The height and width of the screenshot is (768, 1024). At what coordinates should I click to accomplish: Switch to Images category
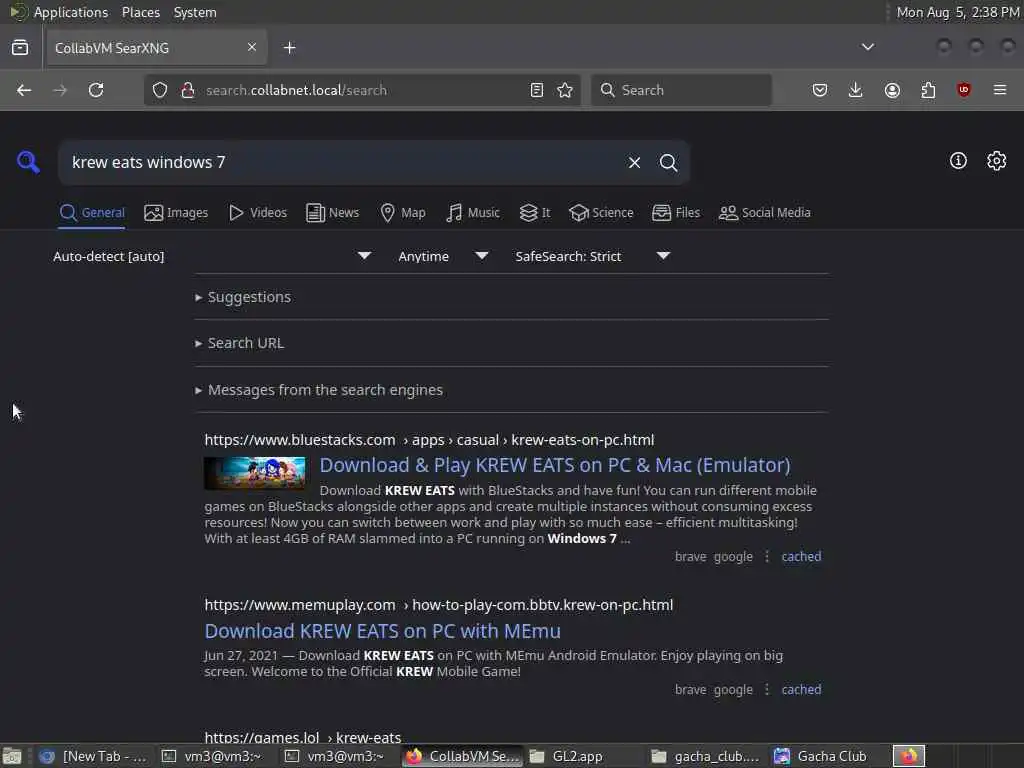tap(176, 213)
